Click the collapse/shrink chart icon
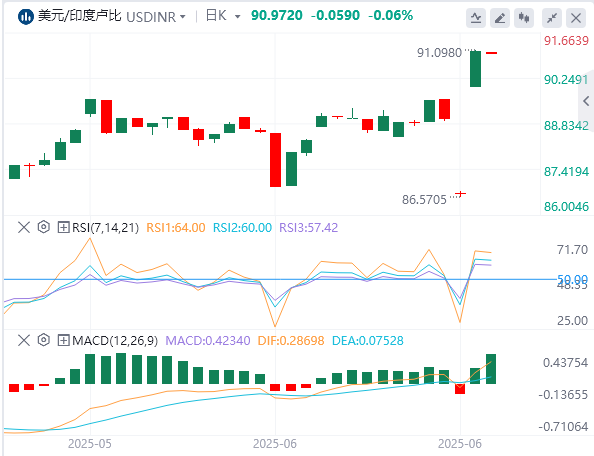The height and width of the screenshot is (456, 594). 552,18
